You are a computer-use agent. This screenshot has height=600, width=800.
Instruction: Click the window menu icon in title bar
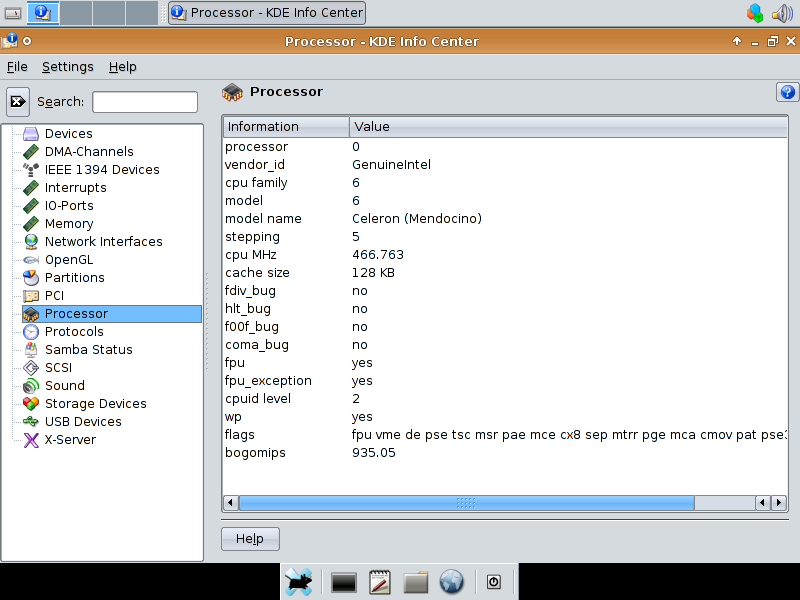(x=10, y=41)
